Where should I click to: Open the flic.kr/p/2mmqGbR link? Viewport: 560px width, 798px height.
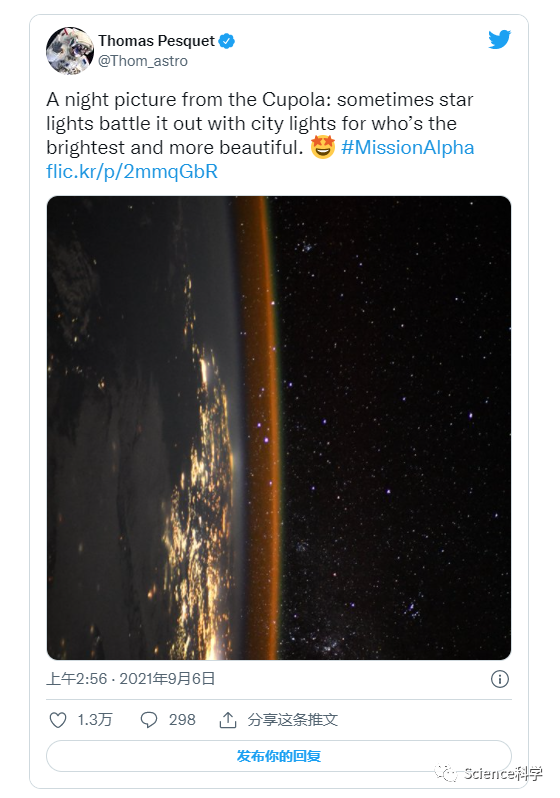[x=132, y=172]
